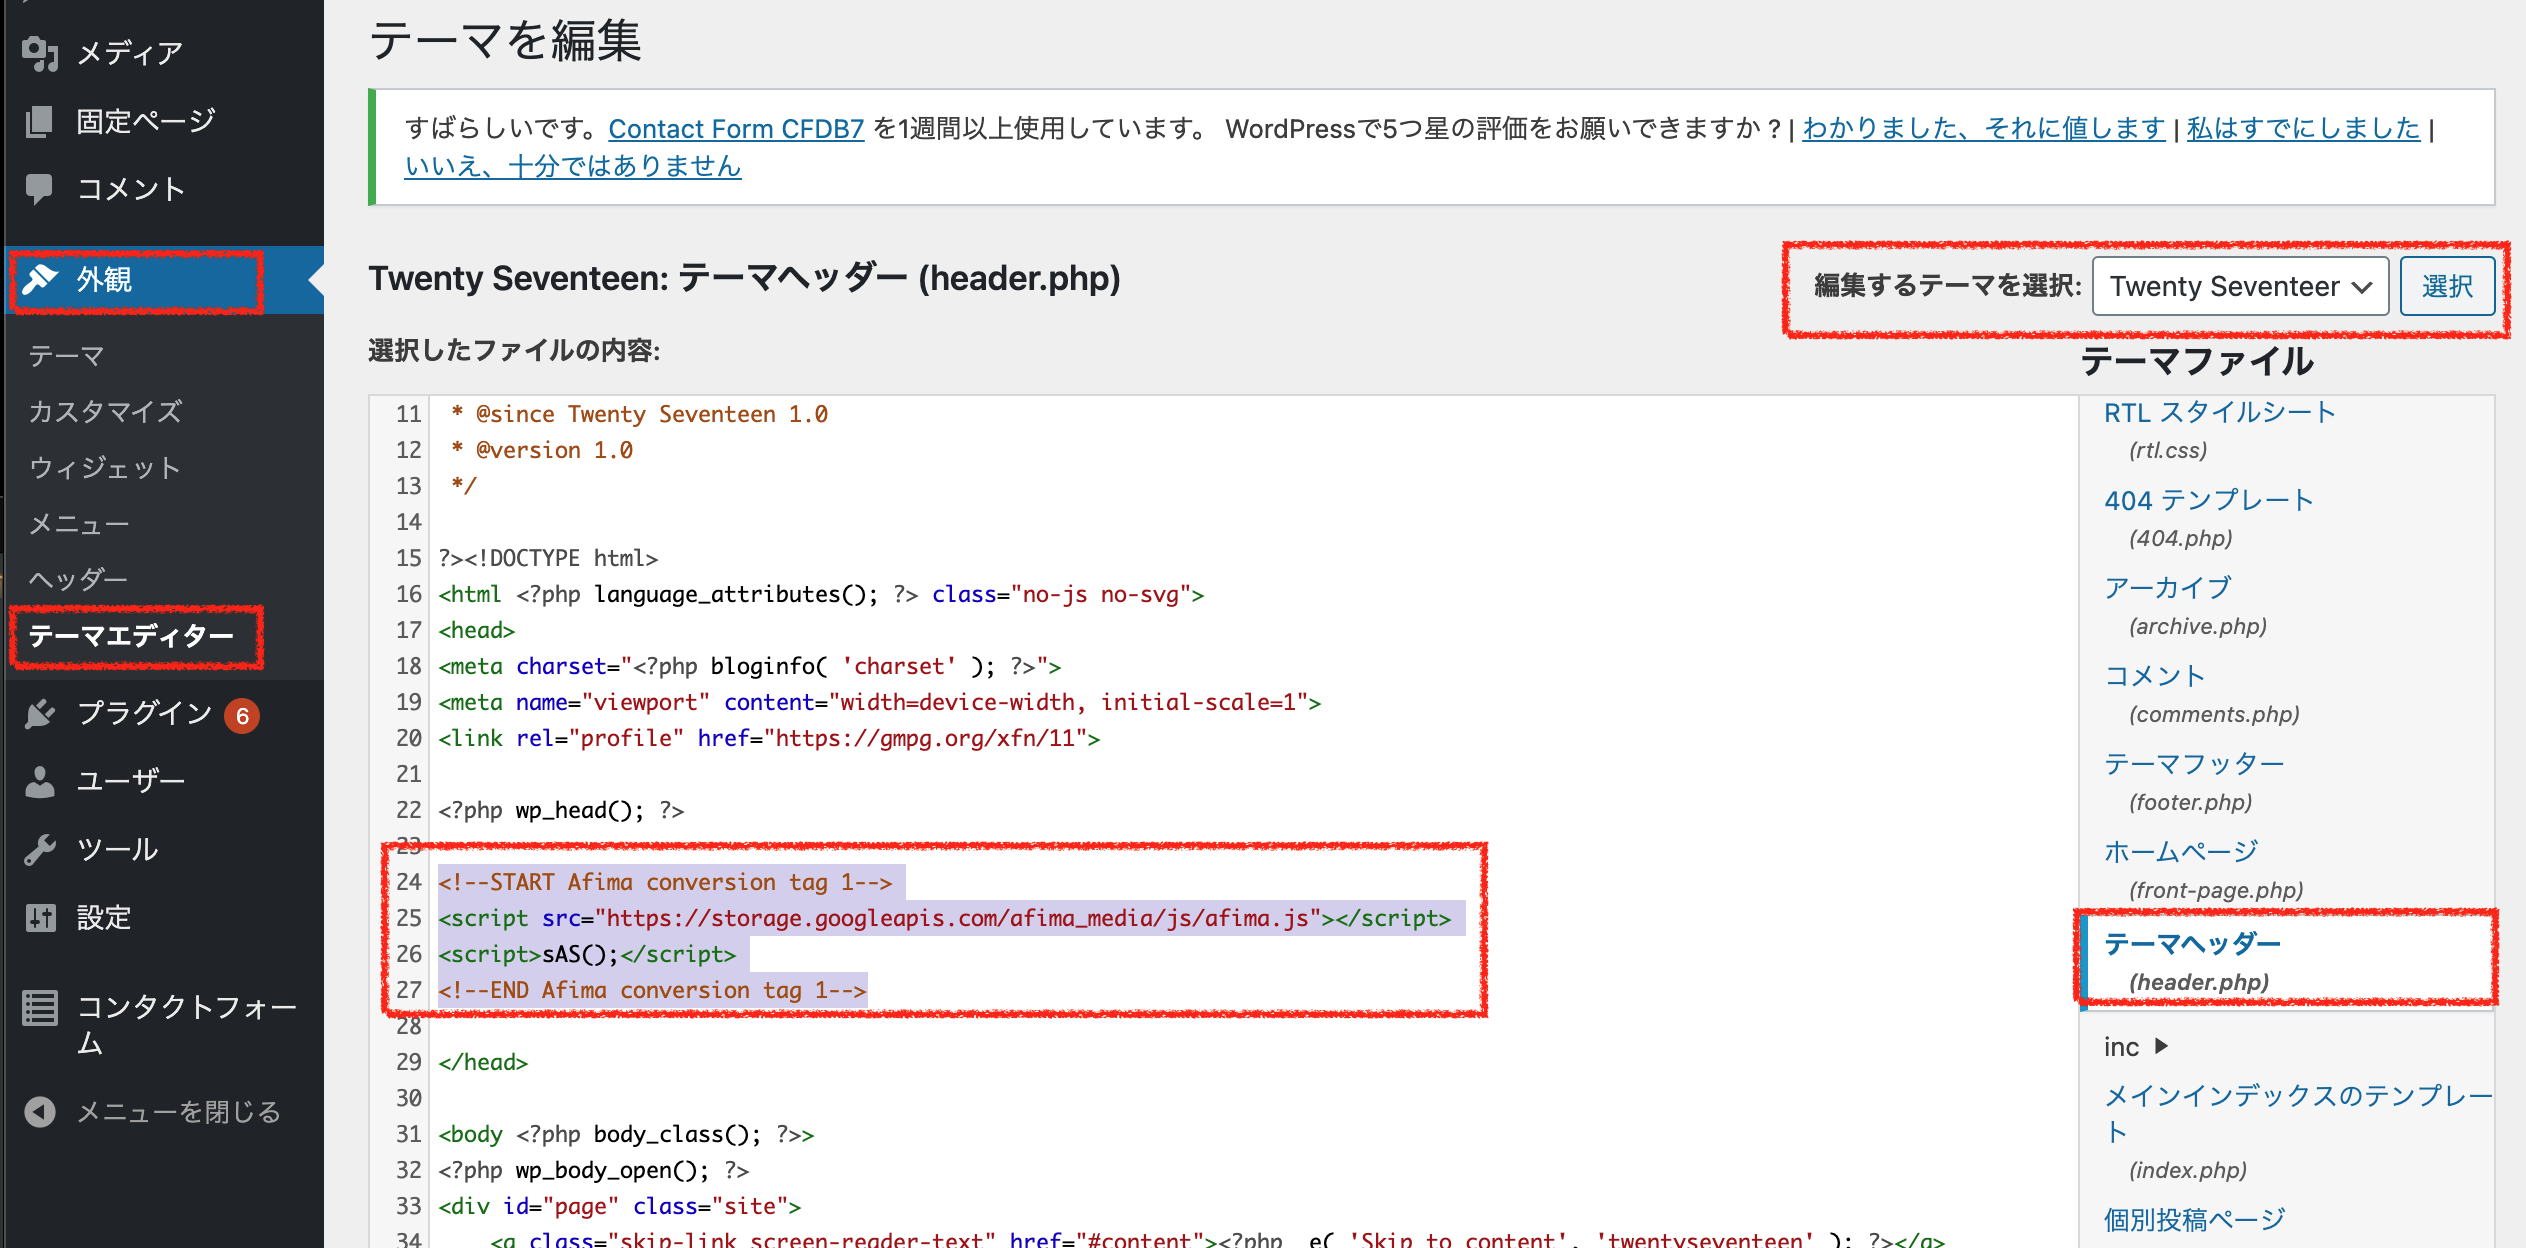Go to ウィジェット submenu item
This screenshot has height=1248, width=2526.
[105, 468]
